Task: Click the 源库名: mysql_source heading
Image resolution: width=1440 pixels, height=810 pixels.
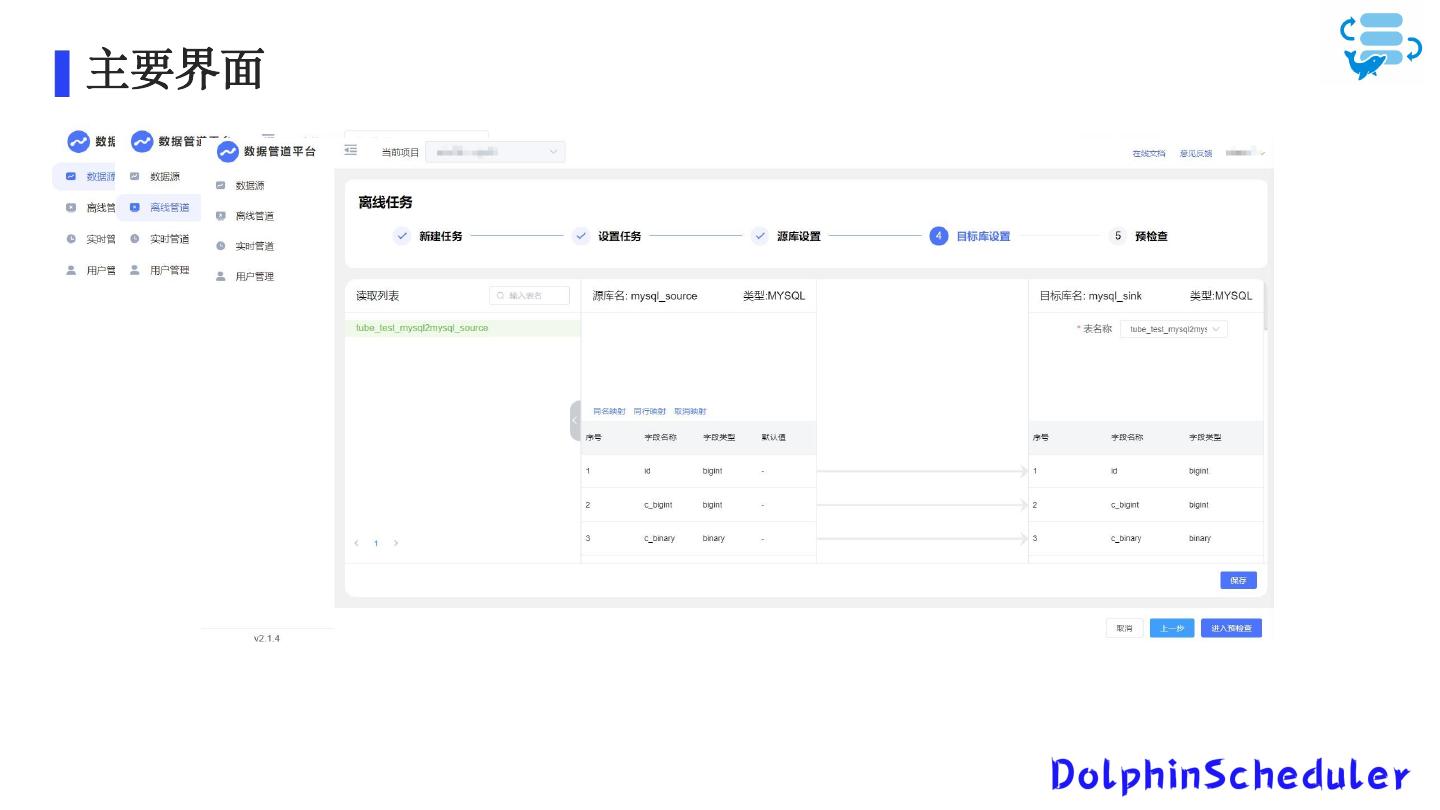Action: point(645,296)
